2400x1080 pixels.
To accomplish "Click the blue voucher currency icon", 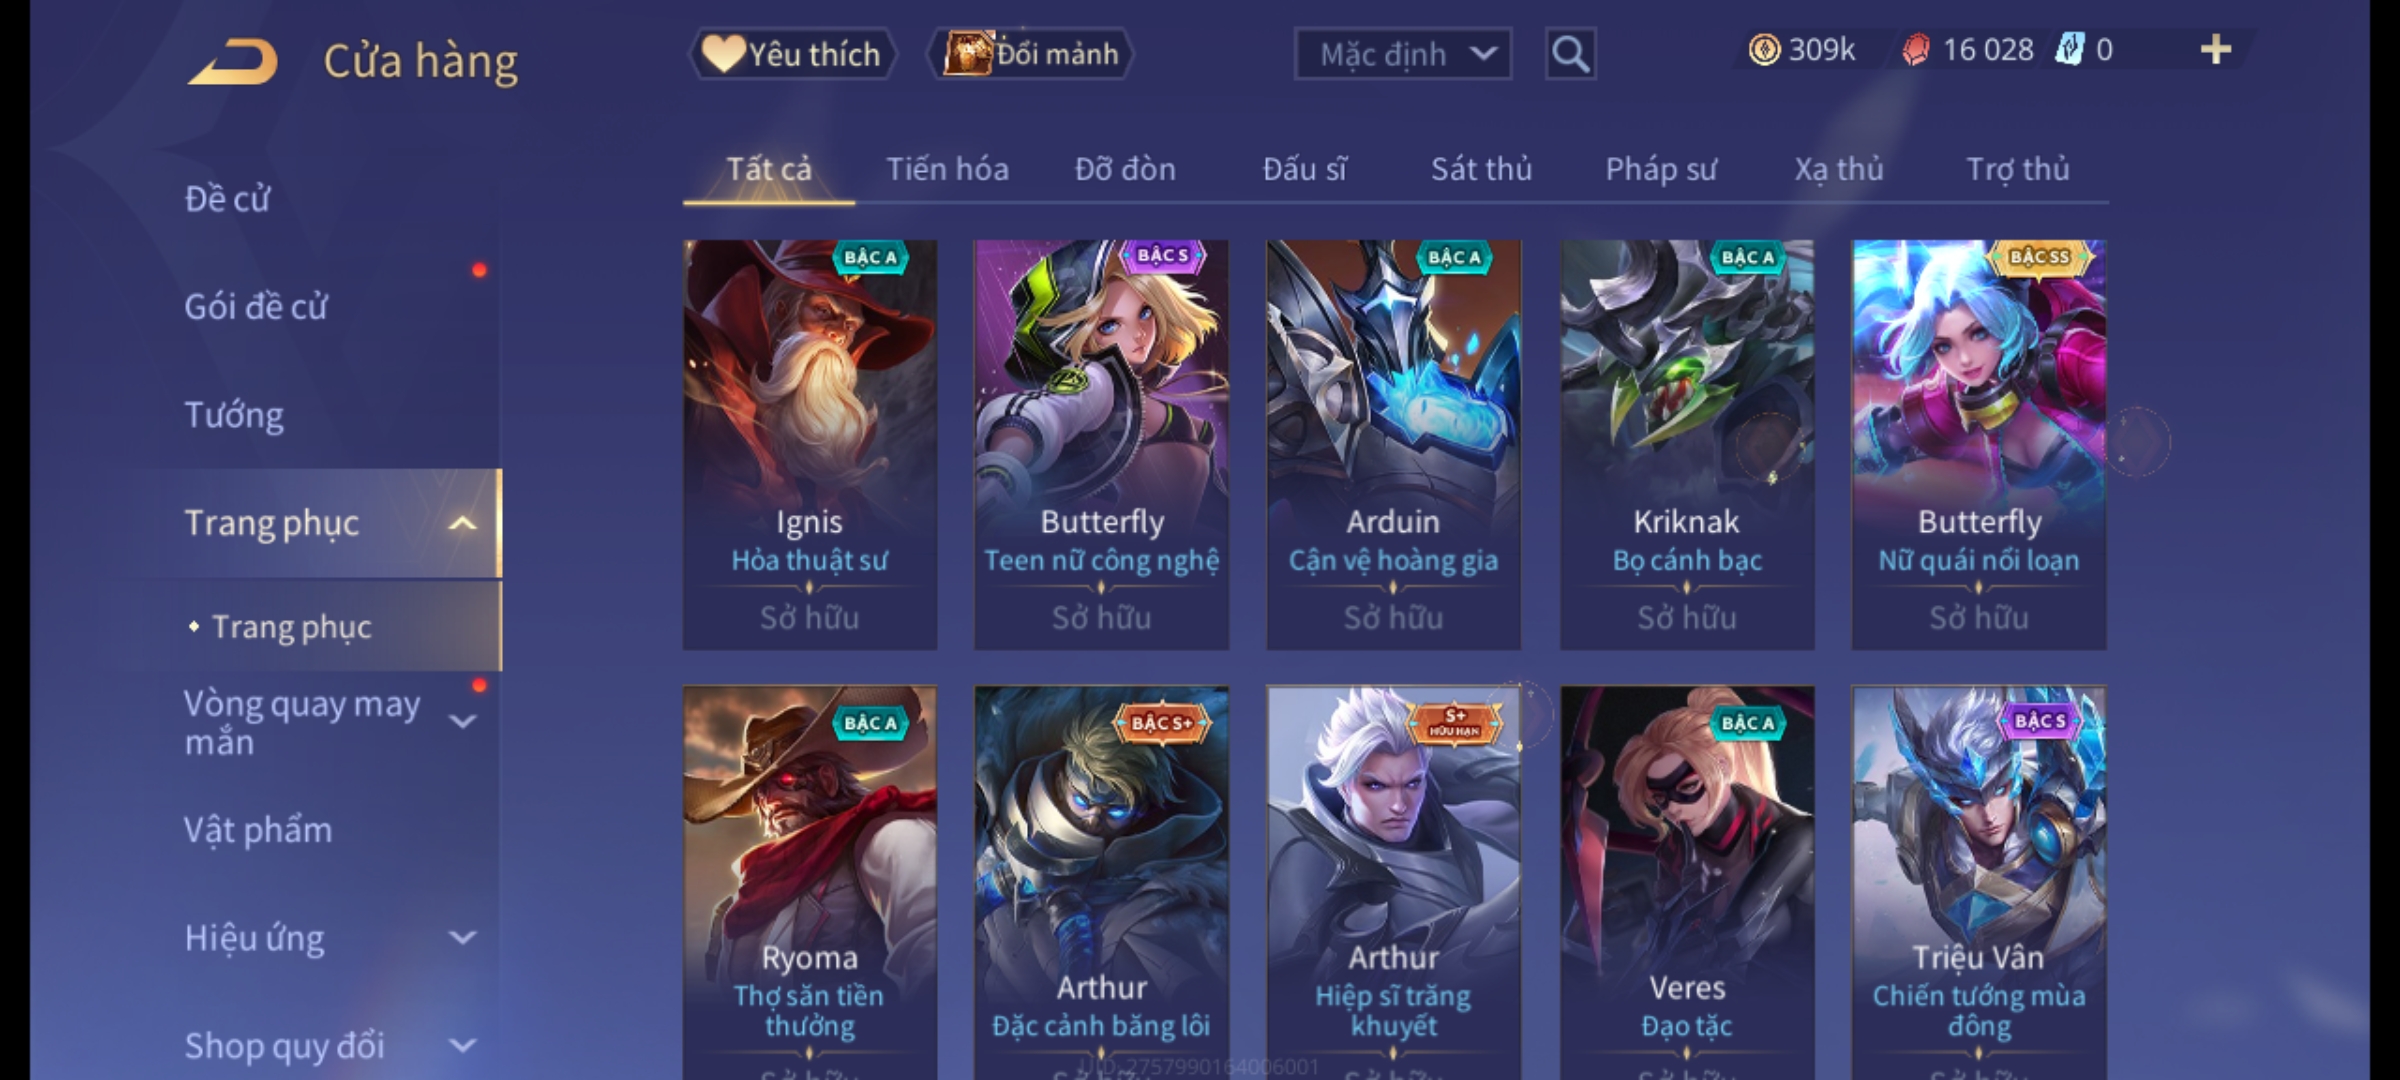I will point(2070,49).
